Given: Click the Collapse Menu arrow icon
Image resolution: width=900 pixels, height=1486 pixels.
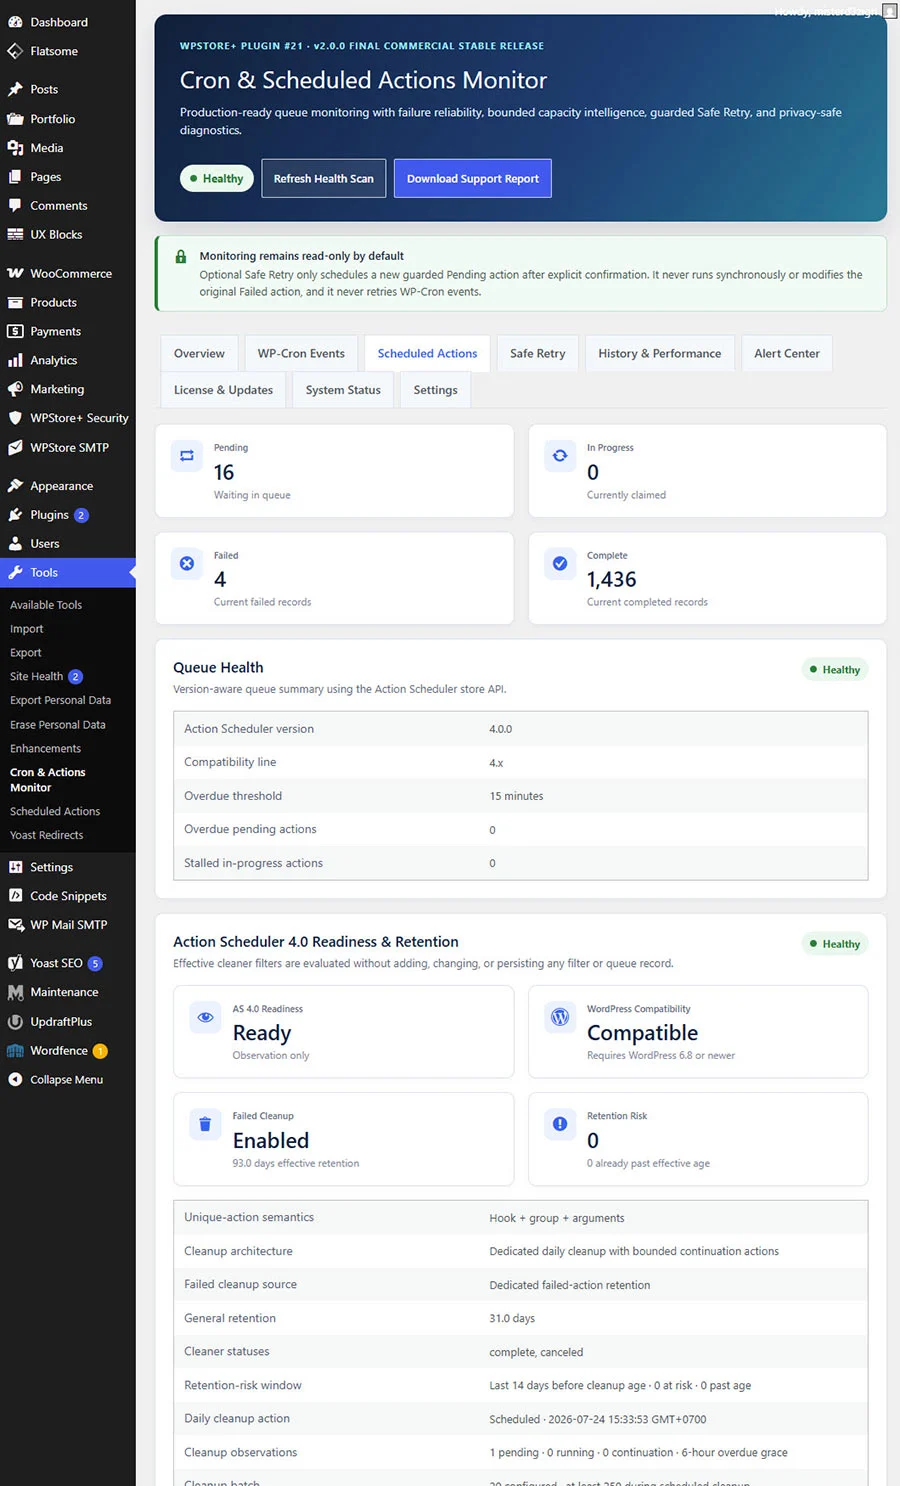Looking at the screenshot, I should click(15, 1080).
